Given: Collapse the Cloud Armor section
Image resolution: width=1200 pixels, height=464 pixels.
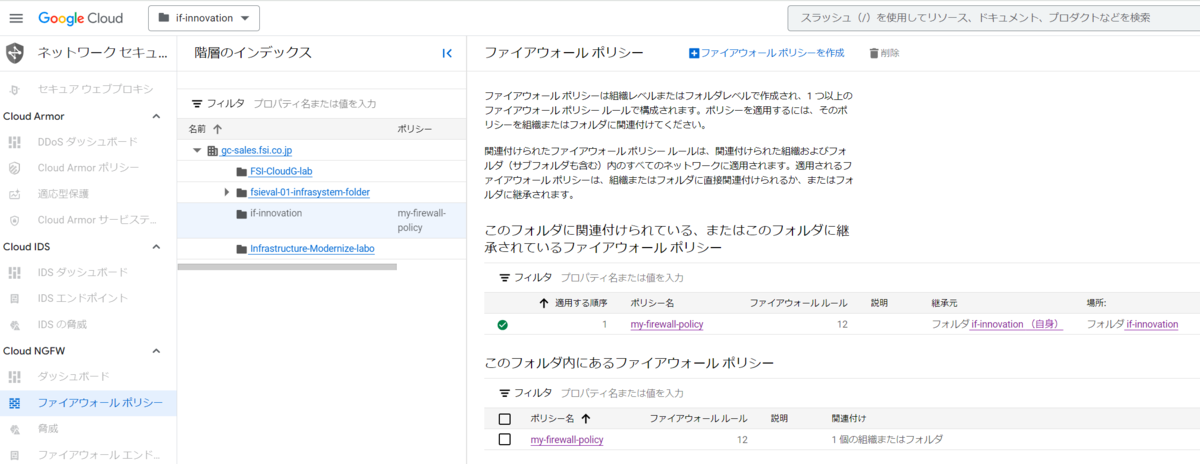Looking at the screenshot, I should [x=156, y=116].
